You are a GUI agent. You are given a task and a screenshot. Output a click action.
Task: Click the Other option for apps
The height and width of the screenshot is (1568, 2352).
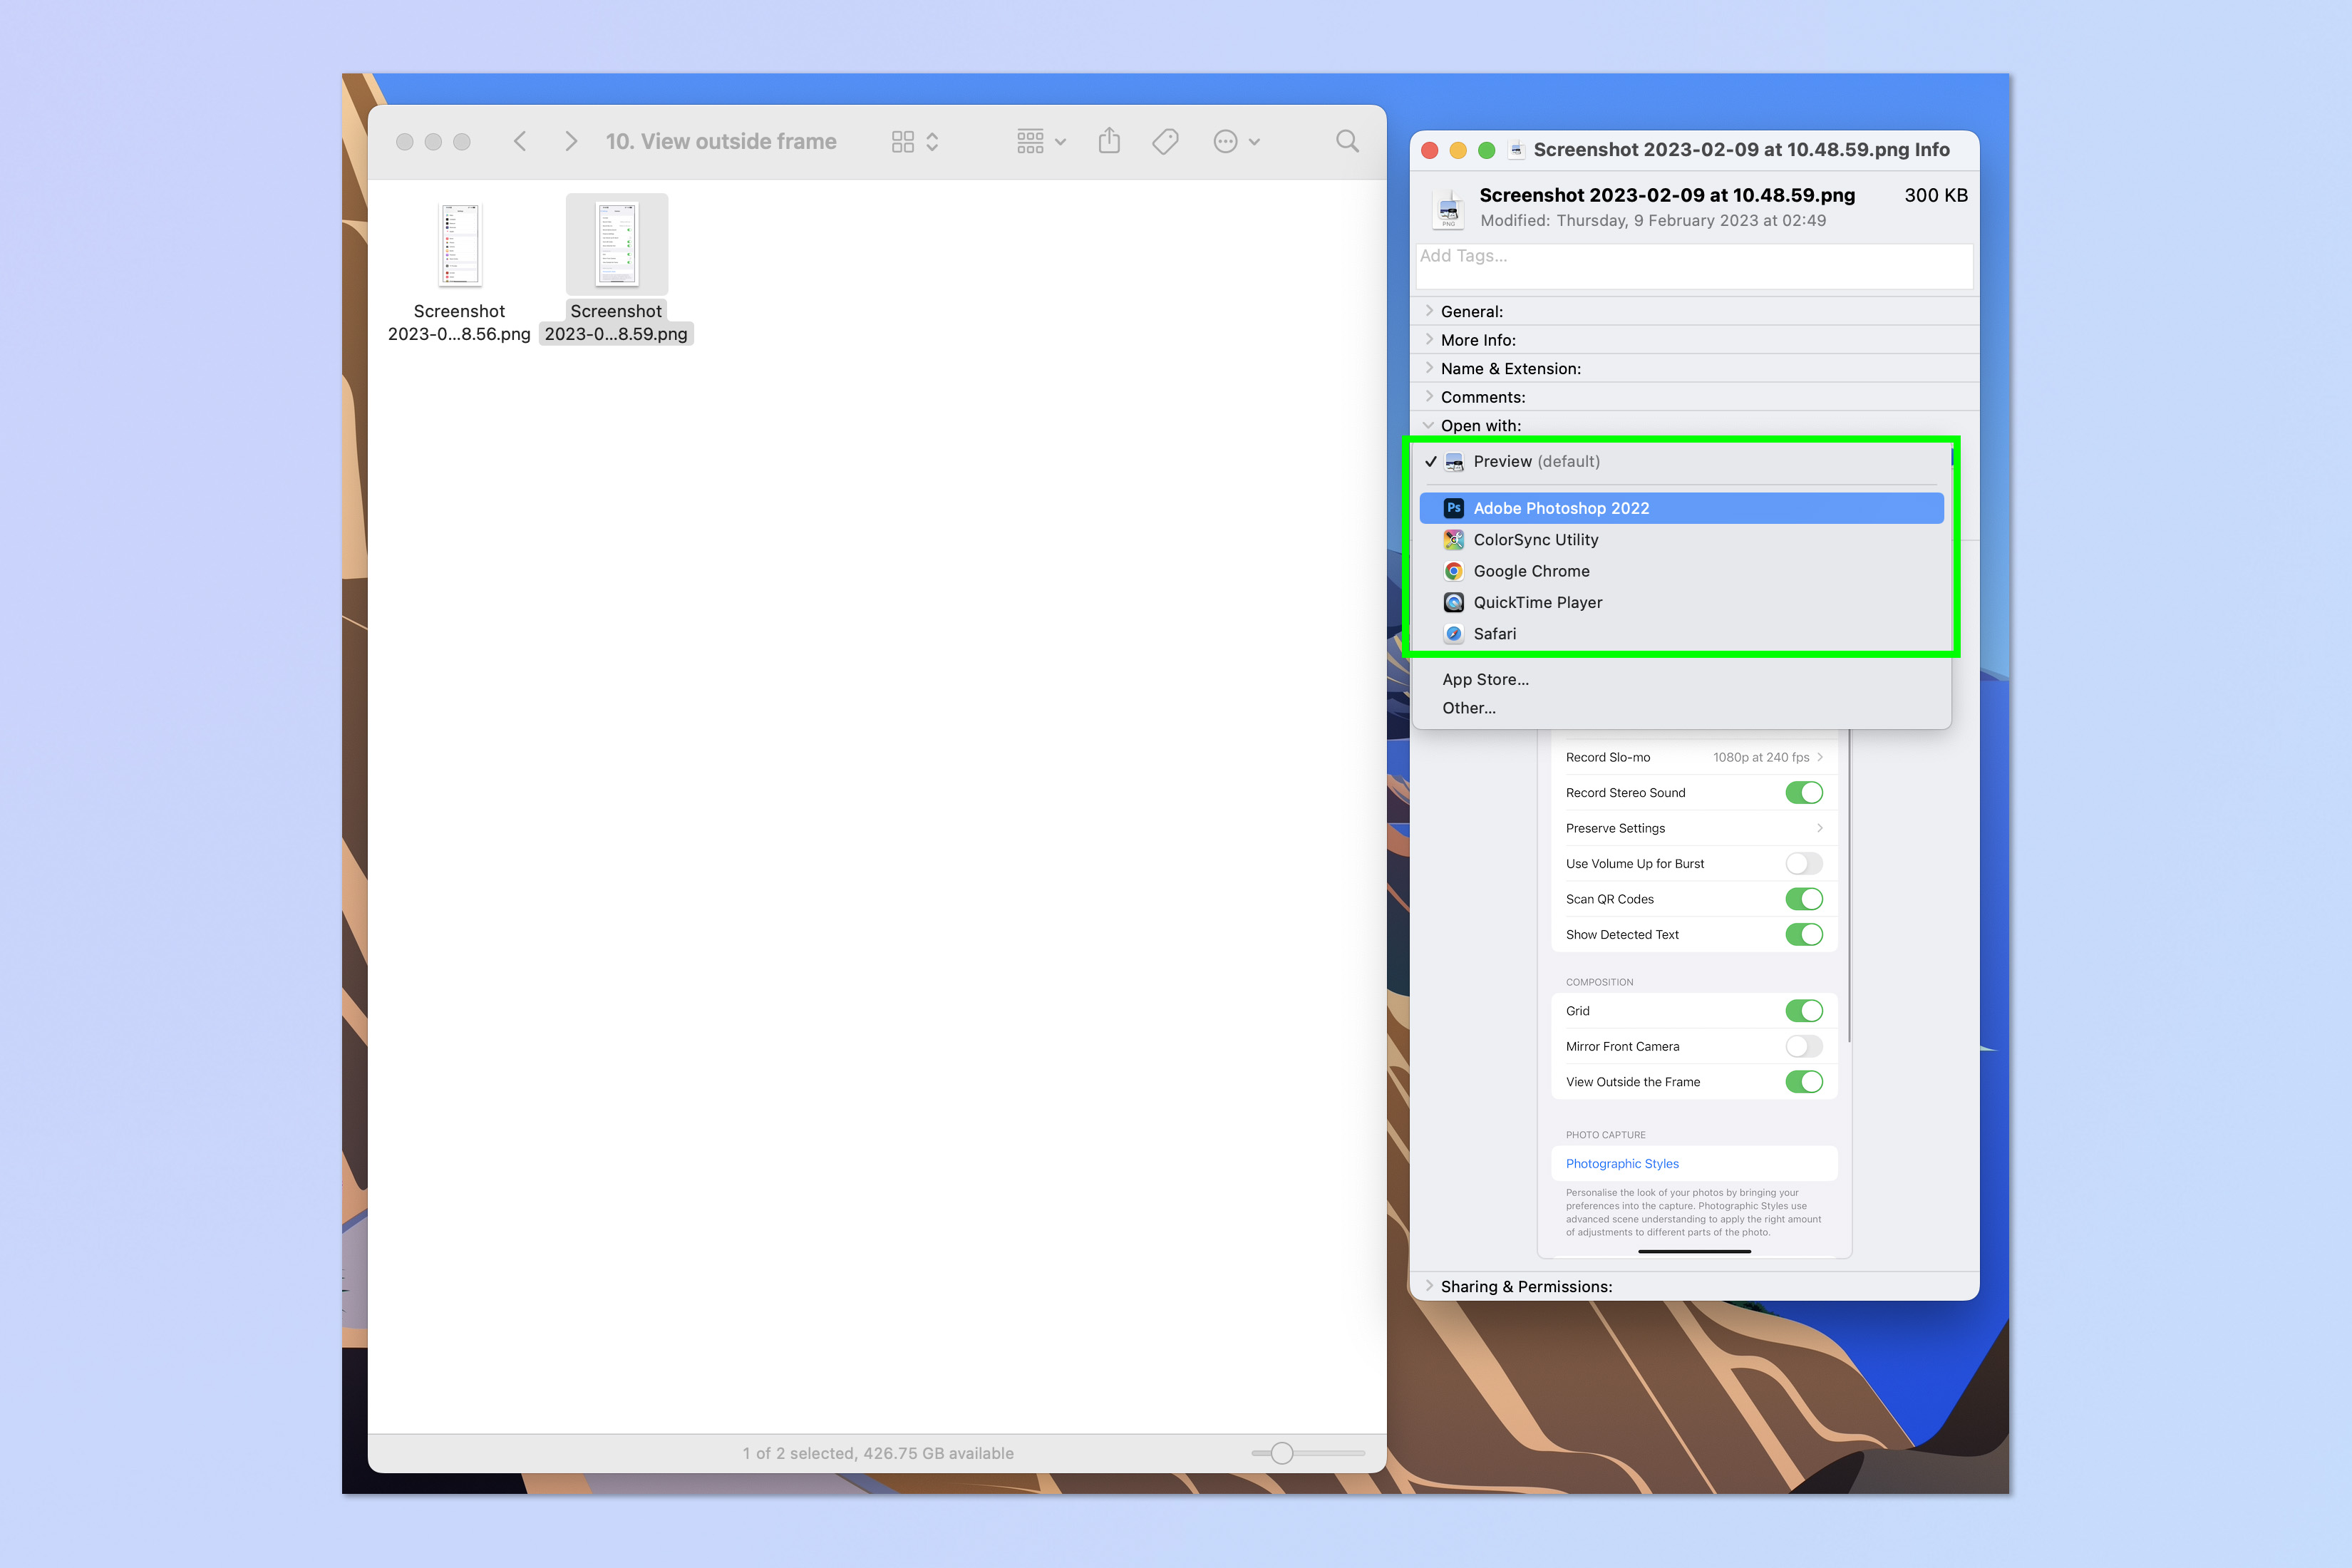[x=1470, y=707]
